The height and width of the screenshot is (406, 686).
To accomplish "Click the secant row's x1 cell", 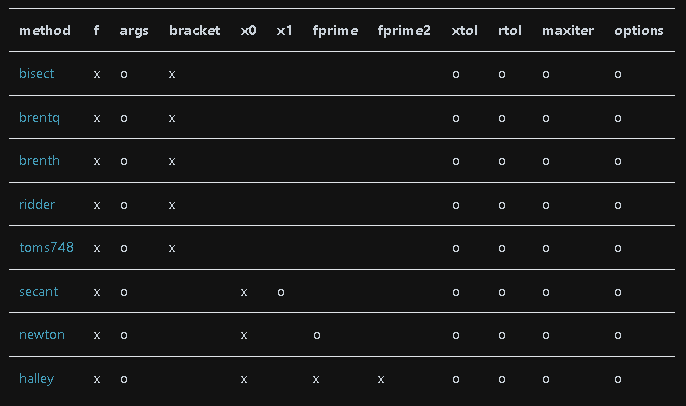I will (x=281, y=292).
